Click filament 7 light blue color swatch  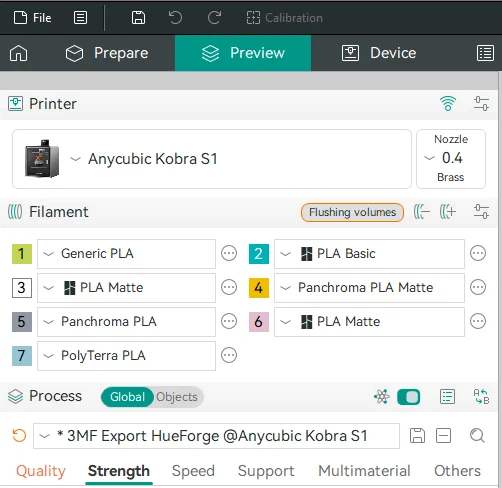(22, 356)
